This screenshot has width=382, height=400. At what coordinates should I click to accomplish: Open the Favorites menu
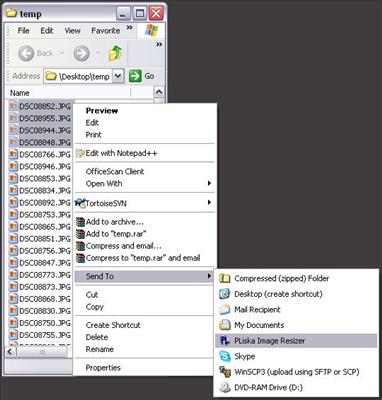point(106,31)
